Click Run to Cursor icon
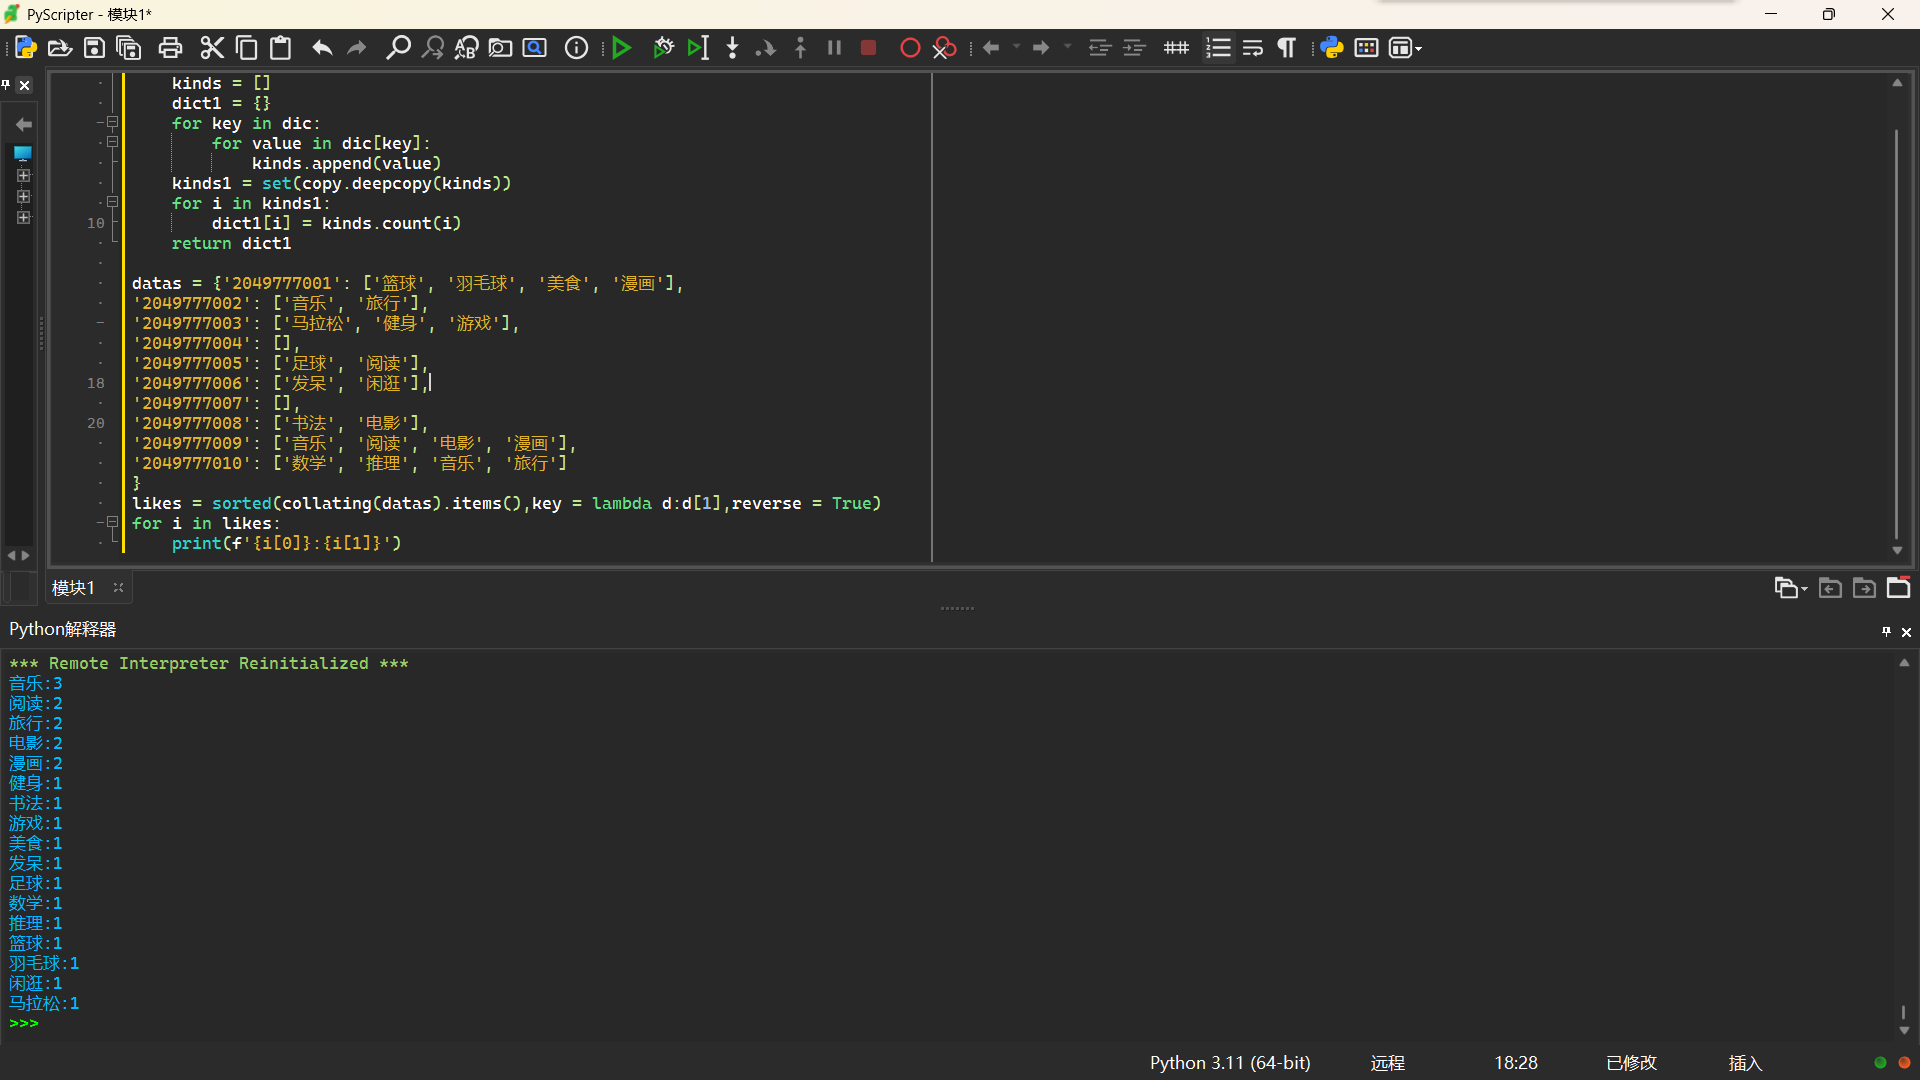The width and height of the screenshot is (1920, 1080). point(698,48)
